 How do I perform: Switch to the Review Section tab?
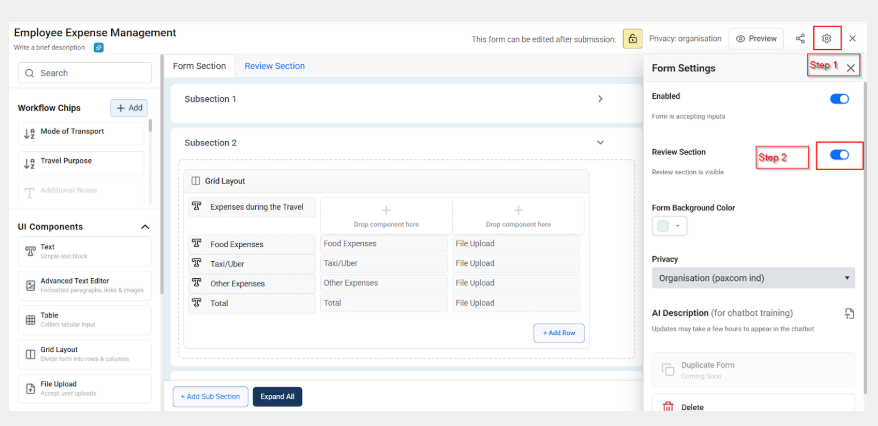click(274, 66)
